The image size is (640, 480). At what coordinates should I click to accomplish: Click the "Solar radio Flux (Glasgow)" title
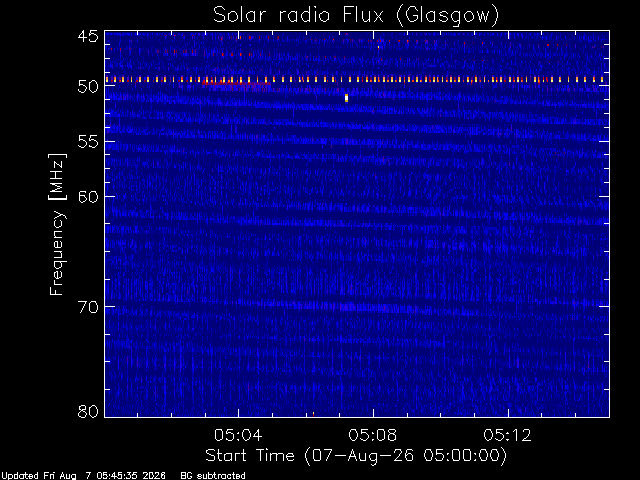click(356, 16)
